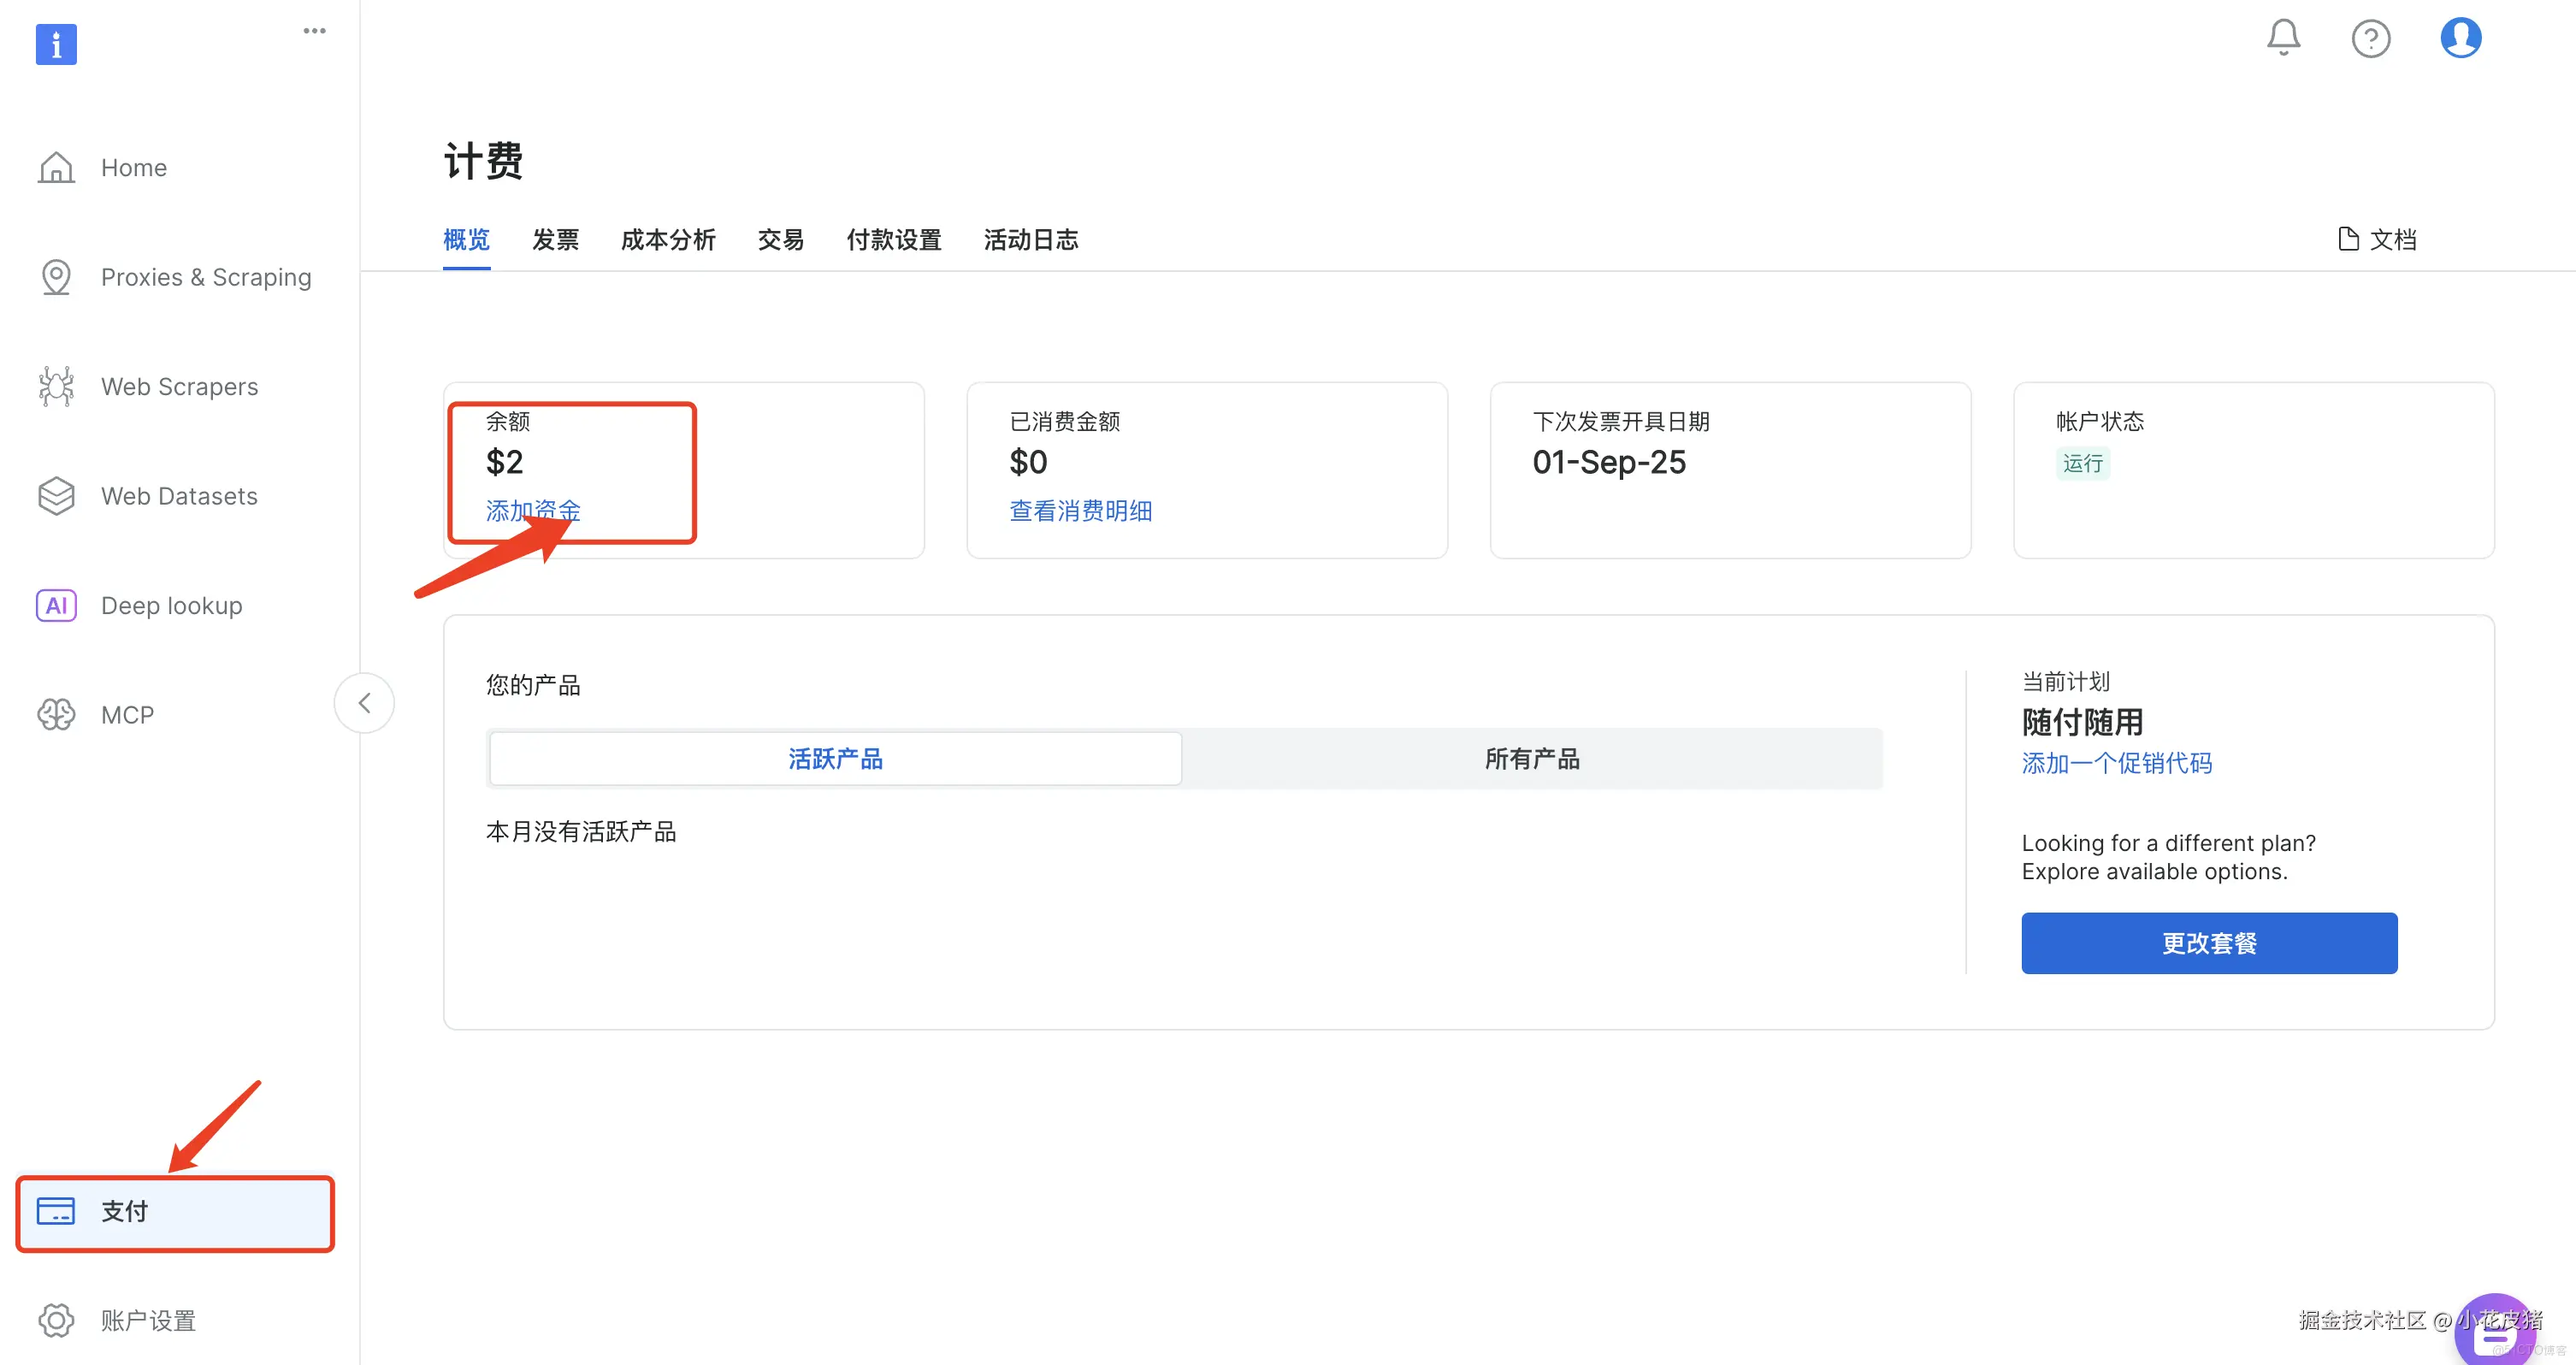Screen dimensions: 2576x1365
Task: Open Proxies & Scraping location pin icon
Action: click(56, 277)
